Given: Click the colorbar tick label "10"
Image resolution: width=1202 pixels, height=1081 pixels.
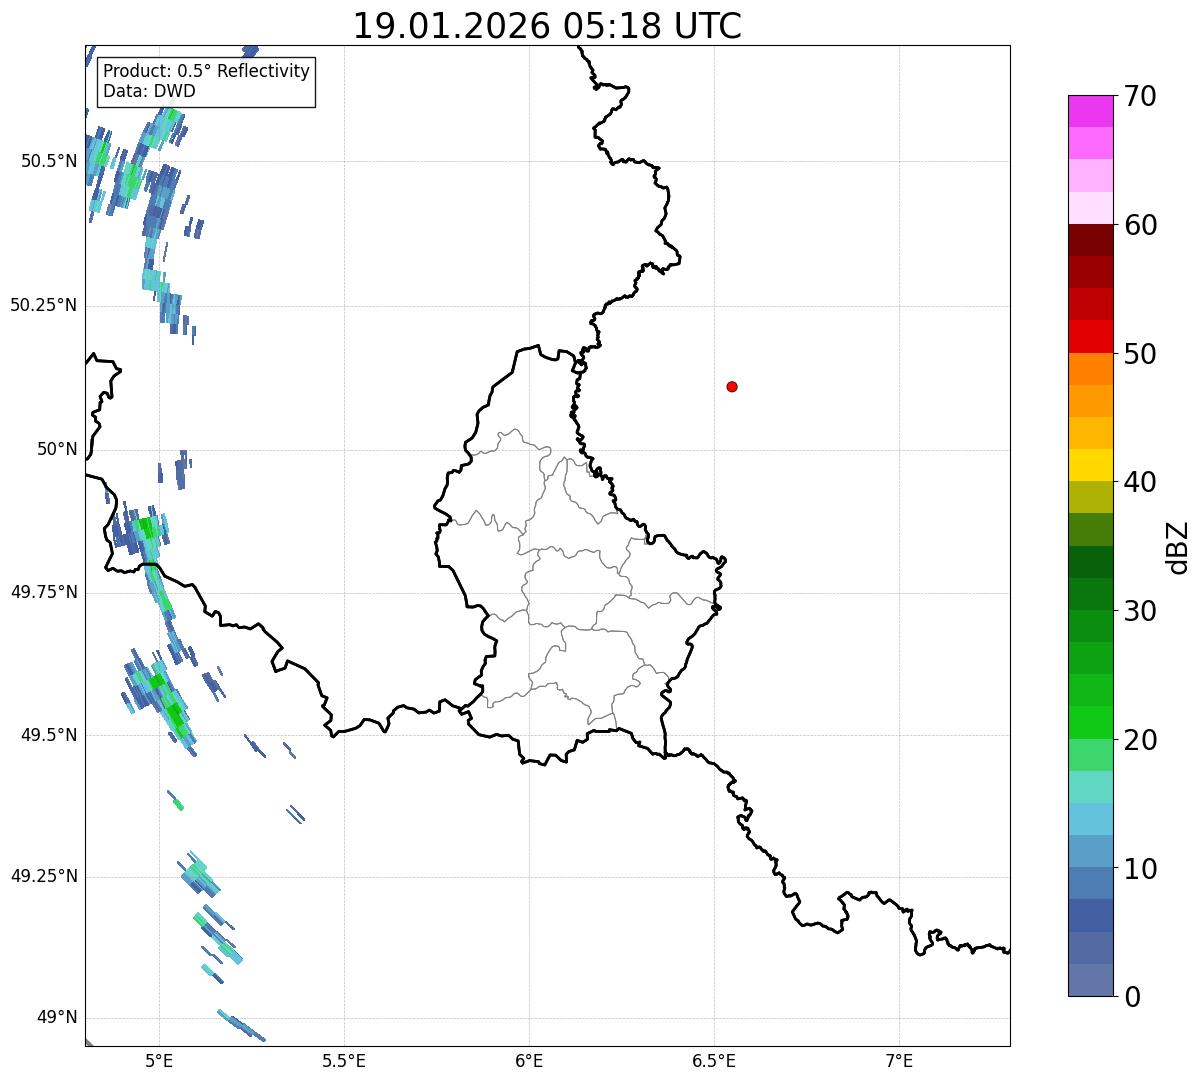Looking at the screenshot, I should [x=1140, y=869].
